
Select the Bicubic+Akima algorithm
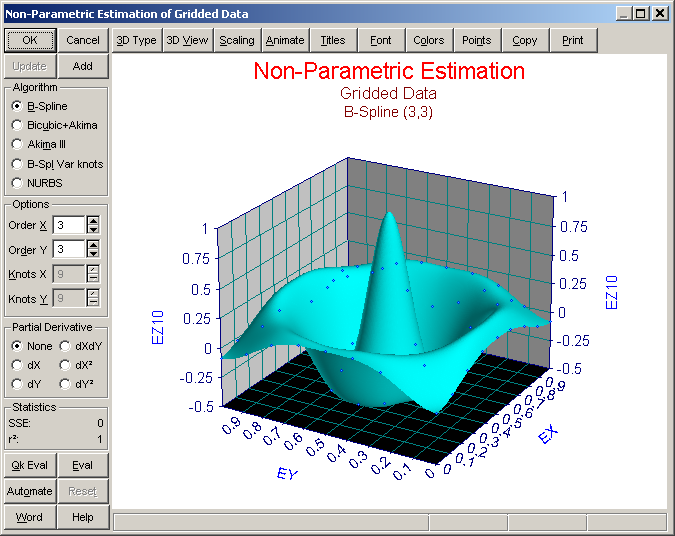pos(55,125)
